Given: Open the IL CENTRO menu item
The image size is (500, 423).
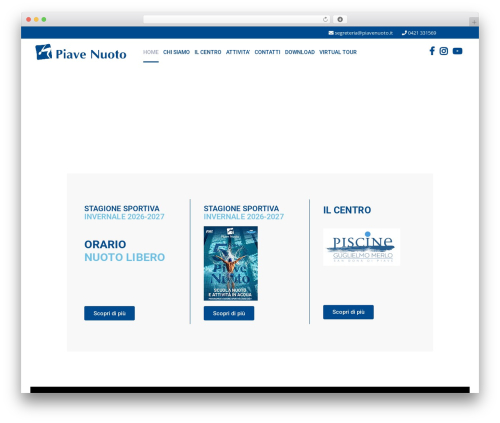Looking at the screenshot, I should point(208,52).
